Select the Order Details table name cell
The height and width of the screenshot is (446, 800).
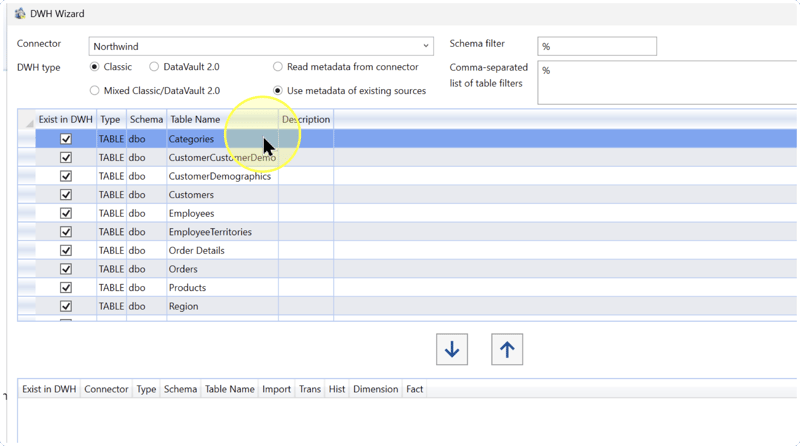(222, 251)
